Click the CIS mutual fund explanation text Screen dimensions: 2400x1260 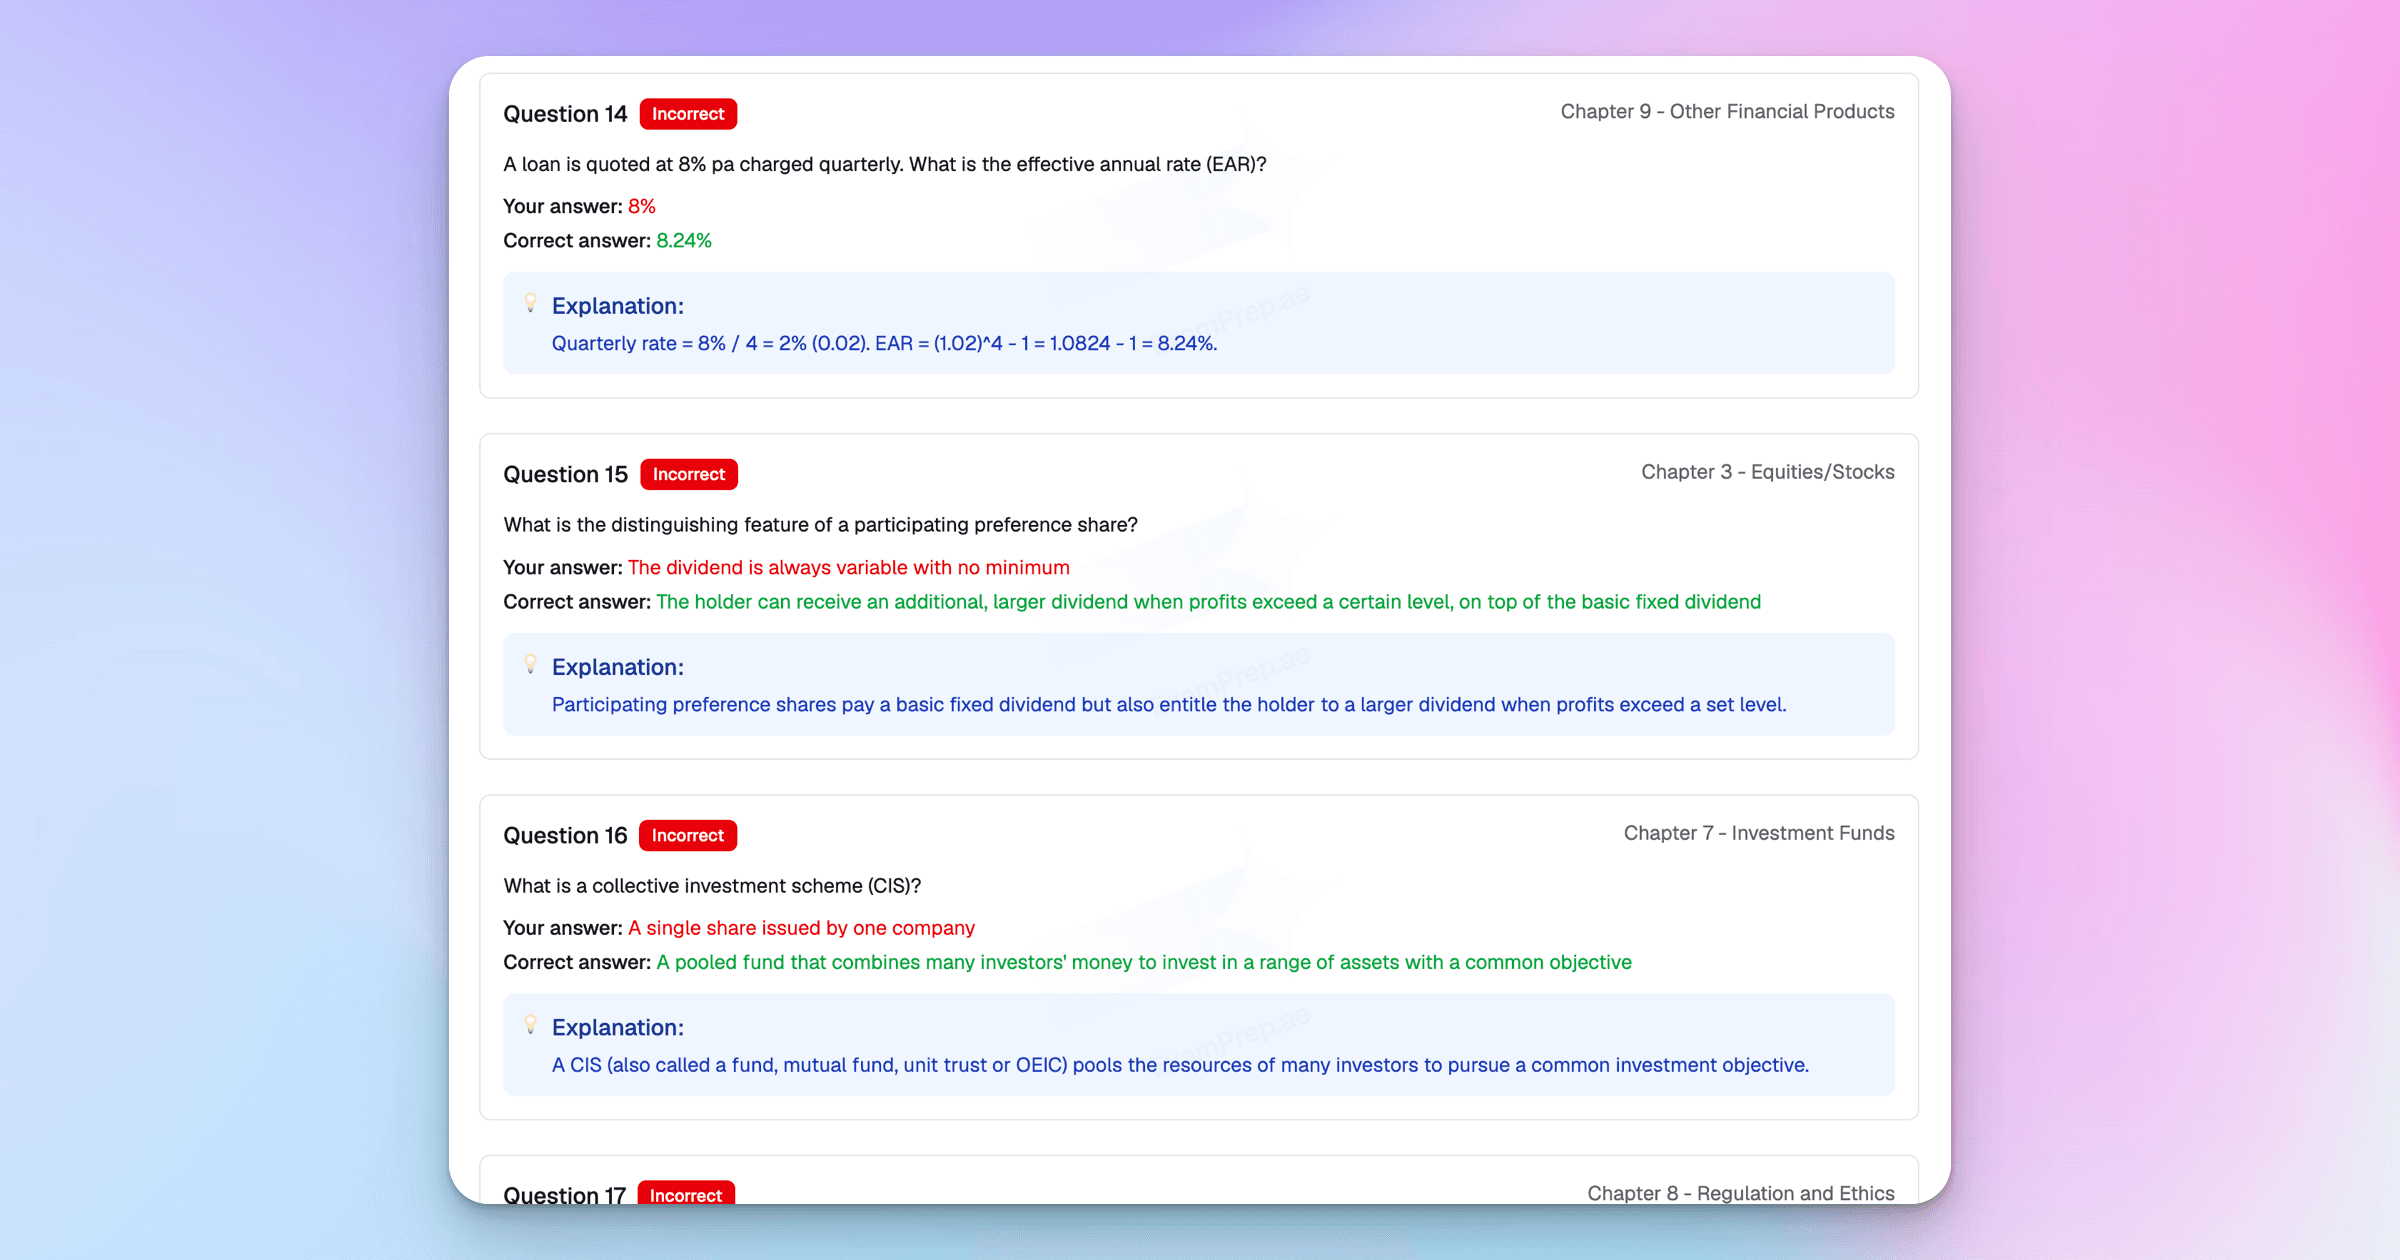click(1181, 1066)
